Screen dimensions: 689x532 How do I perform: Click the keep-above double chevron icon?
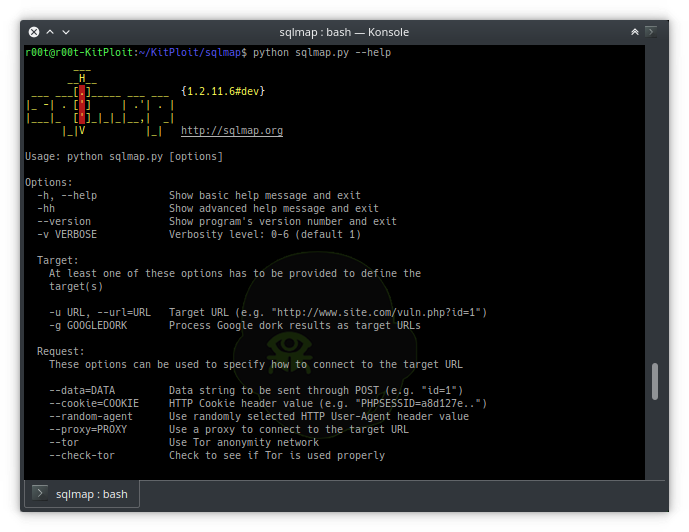click(x=635, y=32)
